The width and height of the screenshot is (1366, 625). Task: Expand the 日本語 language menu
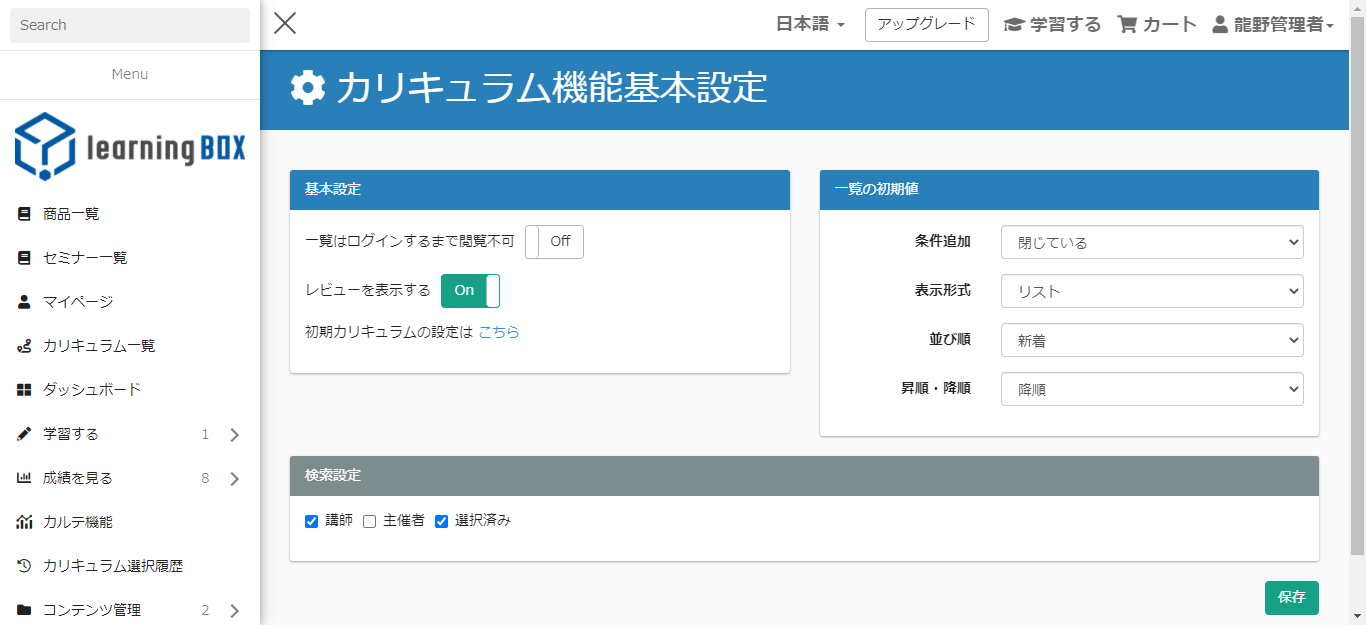pyautogui.click(x=810, y=25)
